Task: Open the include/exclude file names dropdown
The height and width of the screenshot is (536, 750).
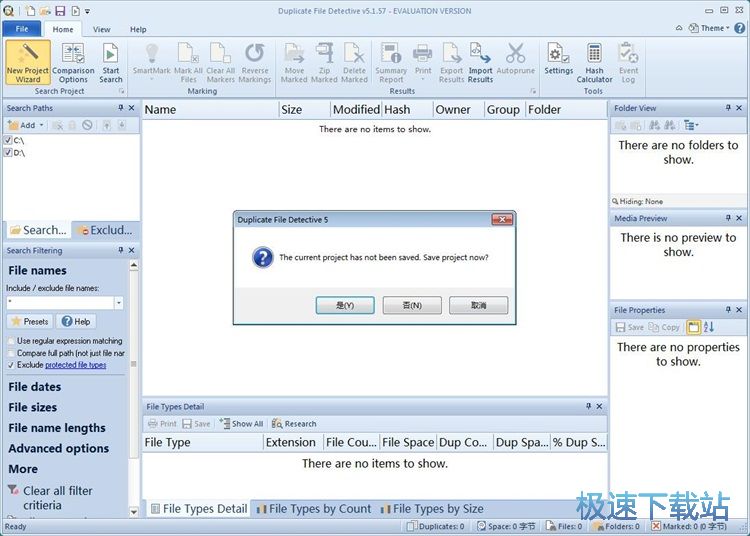Action: 119,303
